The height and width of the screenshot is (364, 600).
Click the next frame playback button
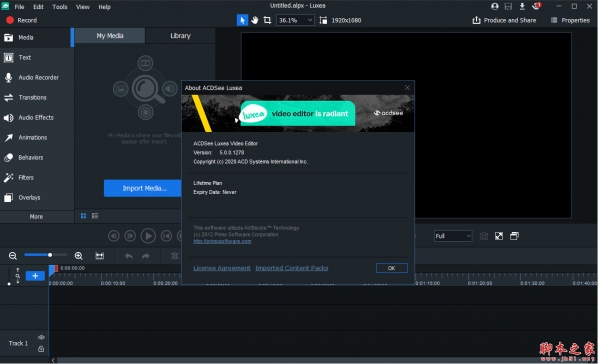click(130, 236)
